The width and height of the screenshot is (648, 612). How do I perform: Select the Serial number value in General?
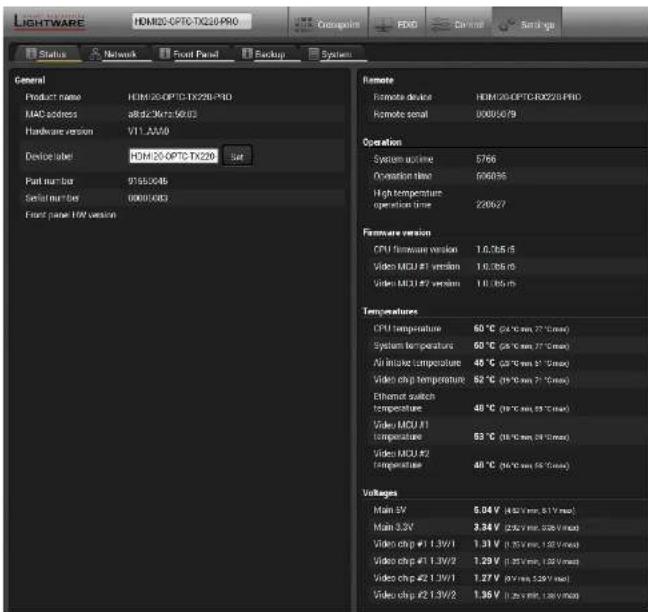click(148, 198)
